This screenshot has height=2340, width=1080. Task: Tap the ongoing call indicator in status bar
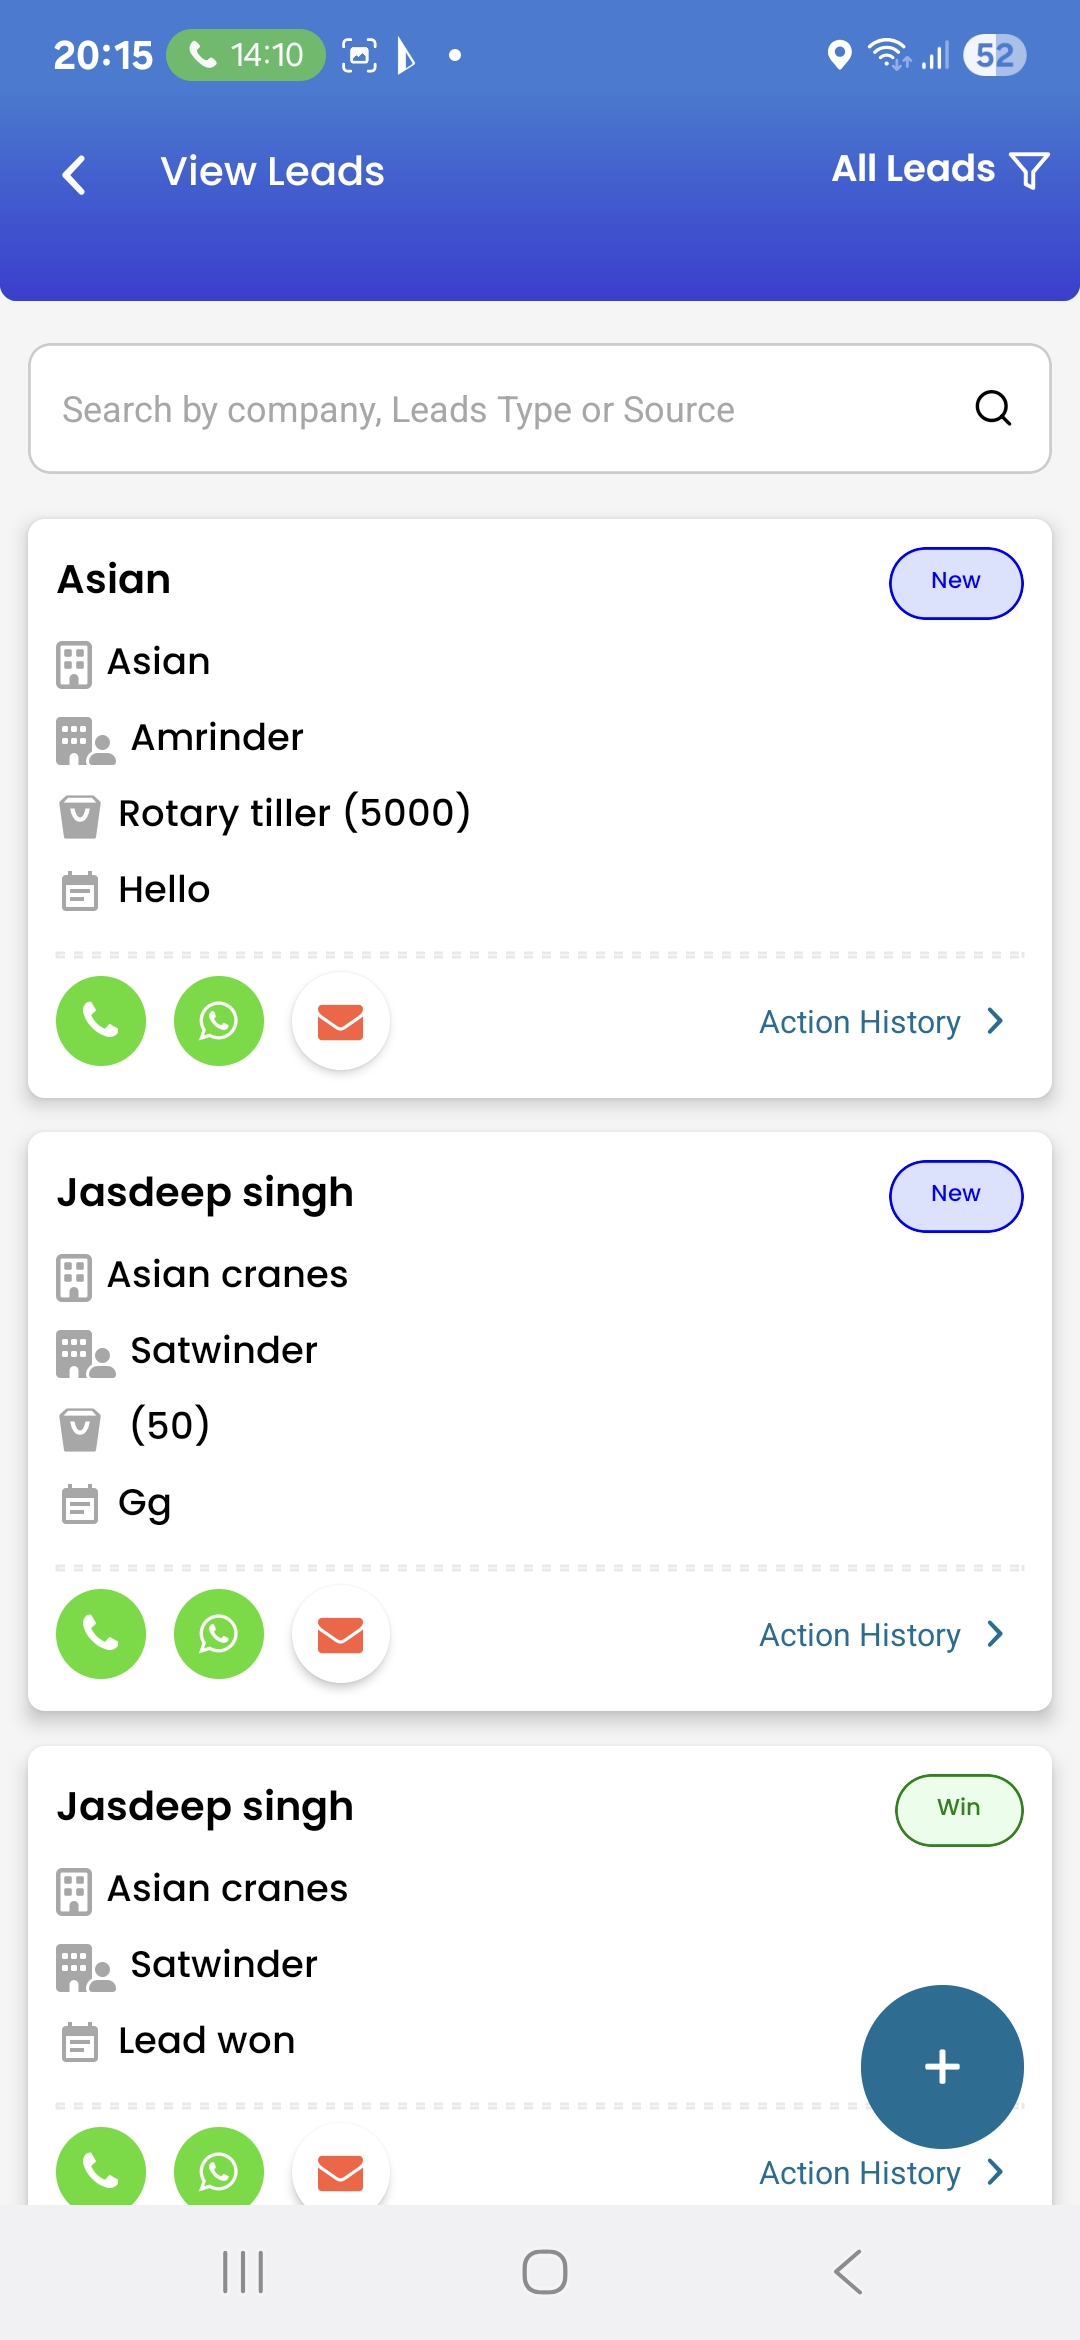[x=246, y=55]
